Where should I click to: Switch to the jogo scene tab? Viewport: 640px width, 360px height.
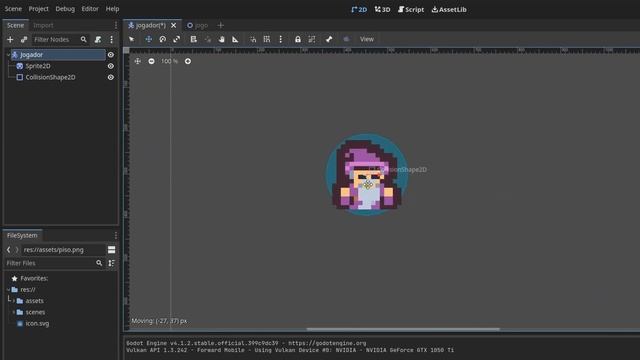tap(198, 25)
